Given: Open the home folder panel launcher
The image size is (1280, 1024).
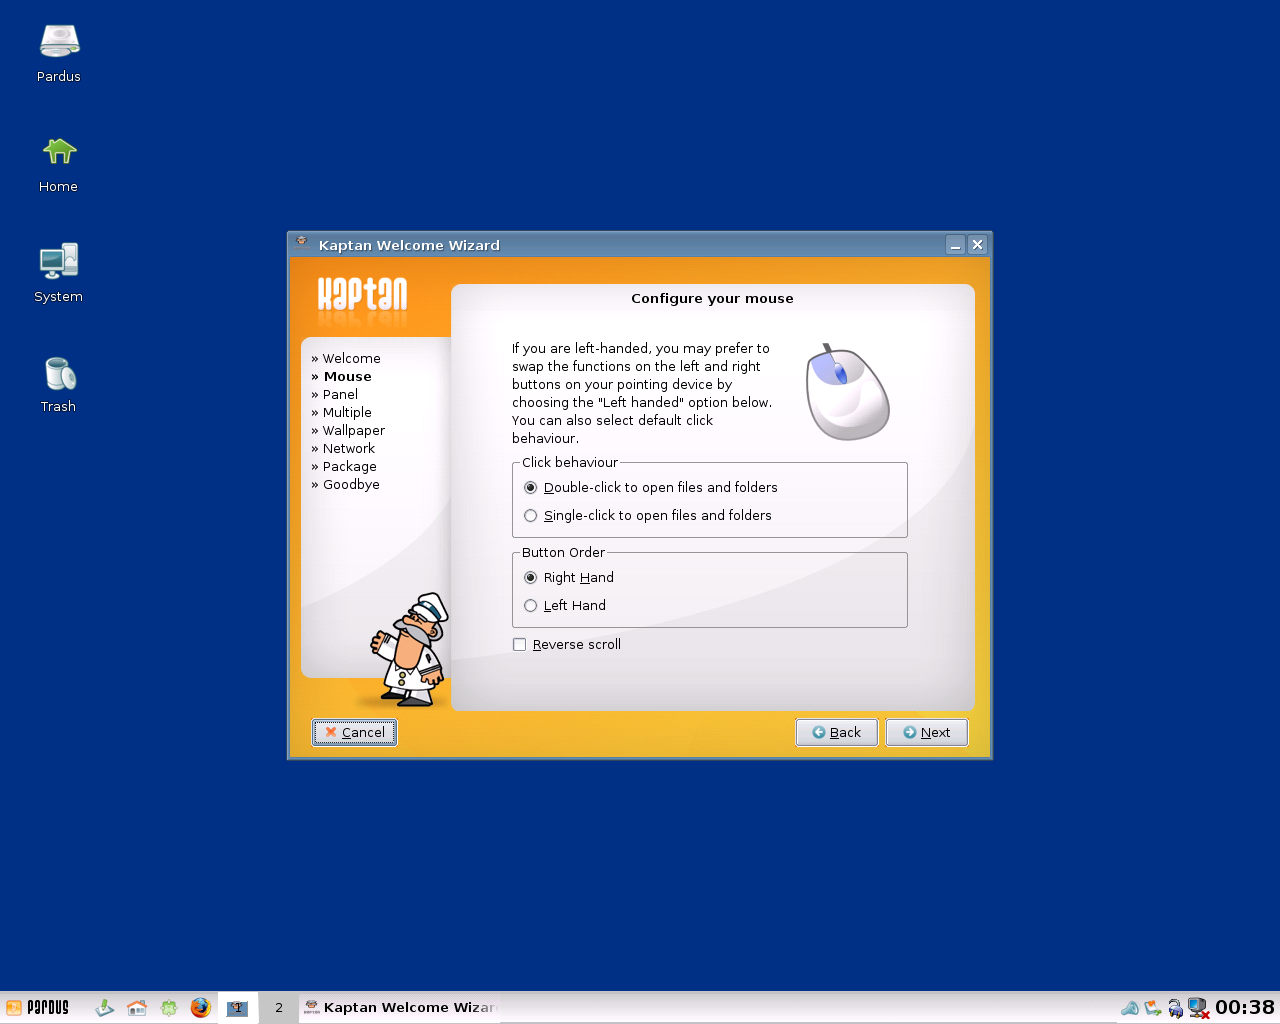Looking at the screenshot, I should (137, 1007).
